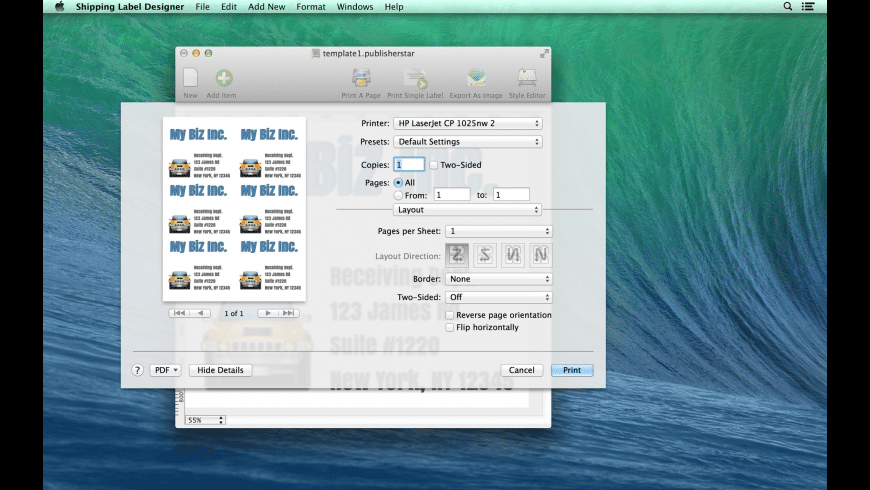Click the Print Single Label icon

tap(416, 78)
